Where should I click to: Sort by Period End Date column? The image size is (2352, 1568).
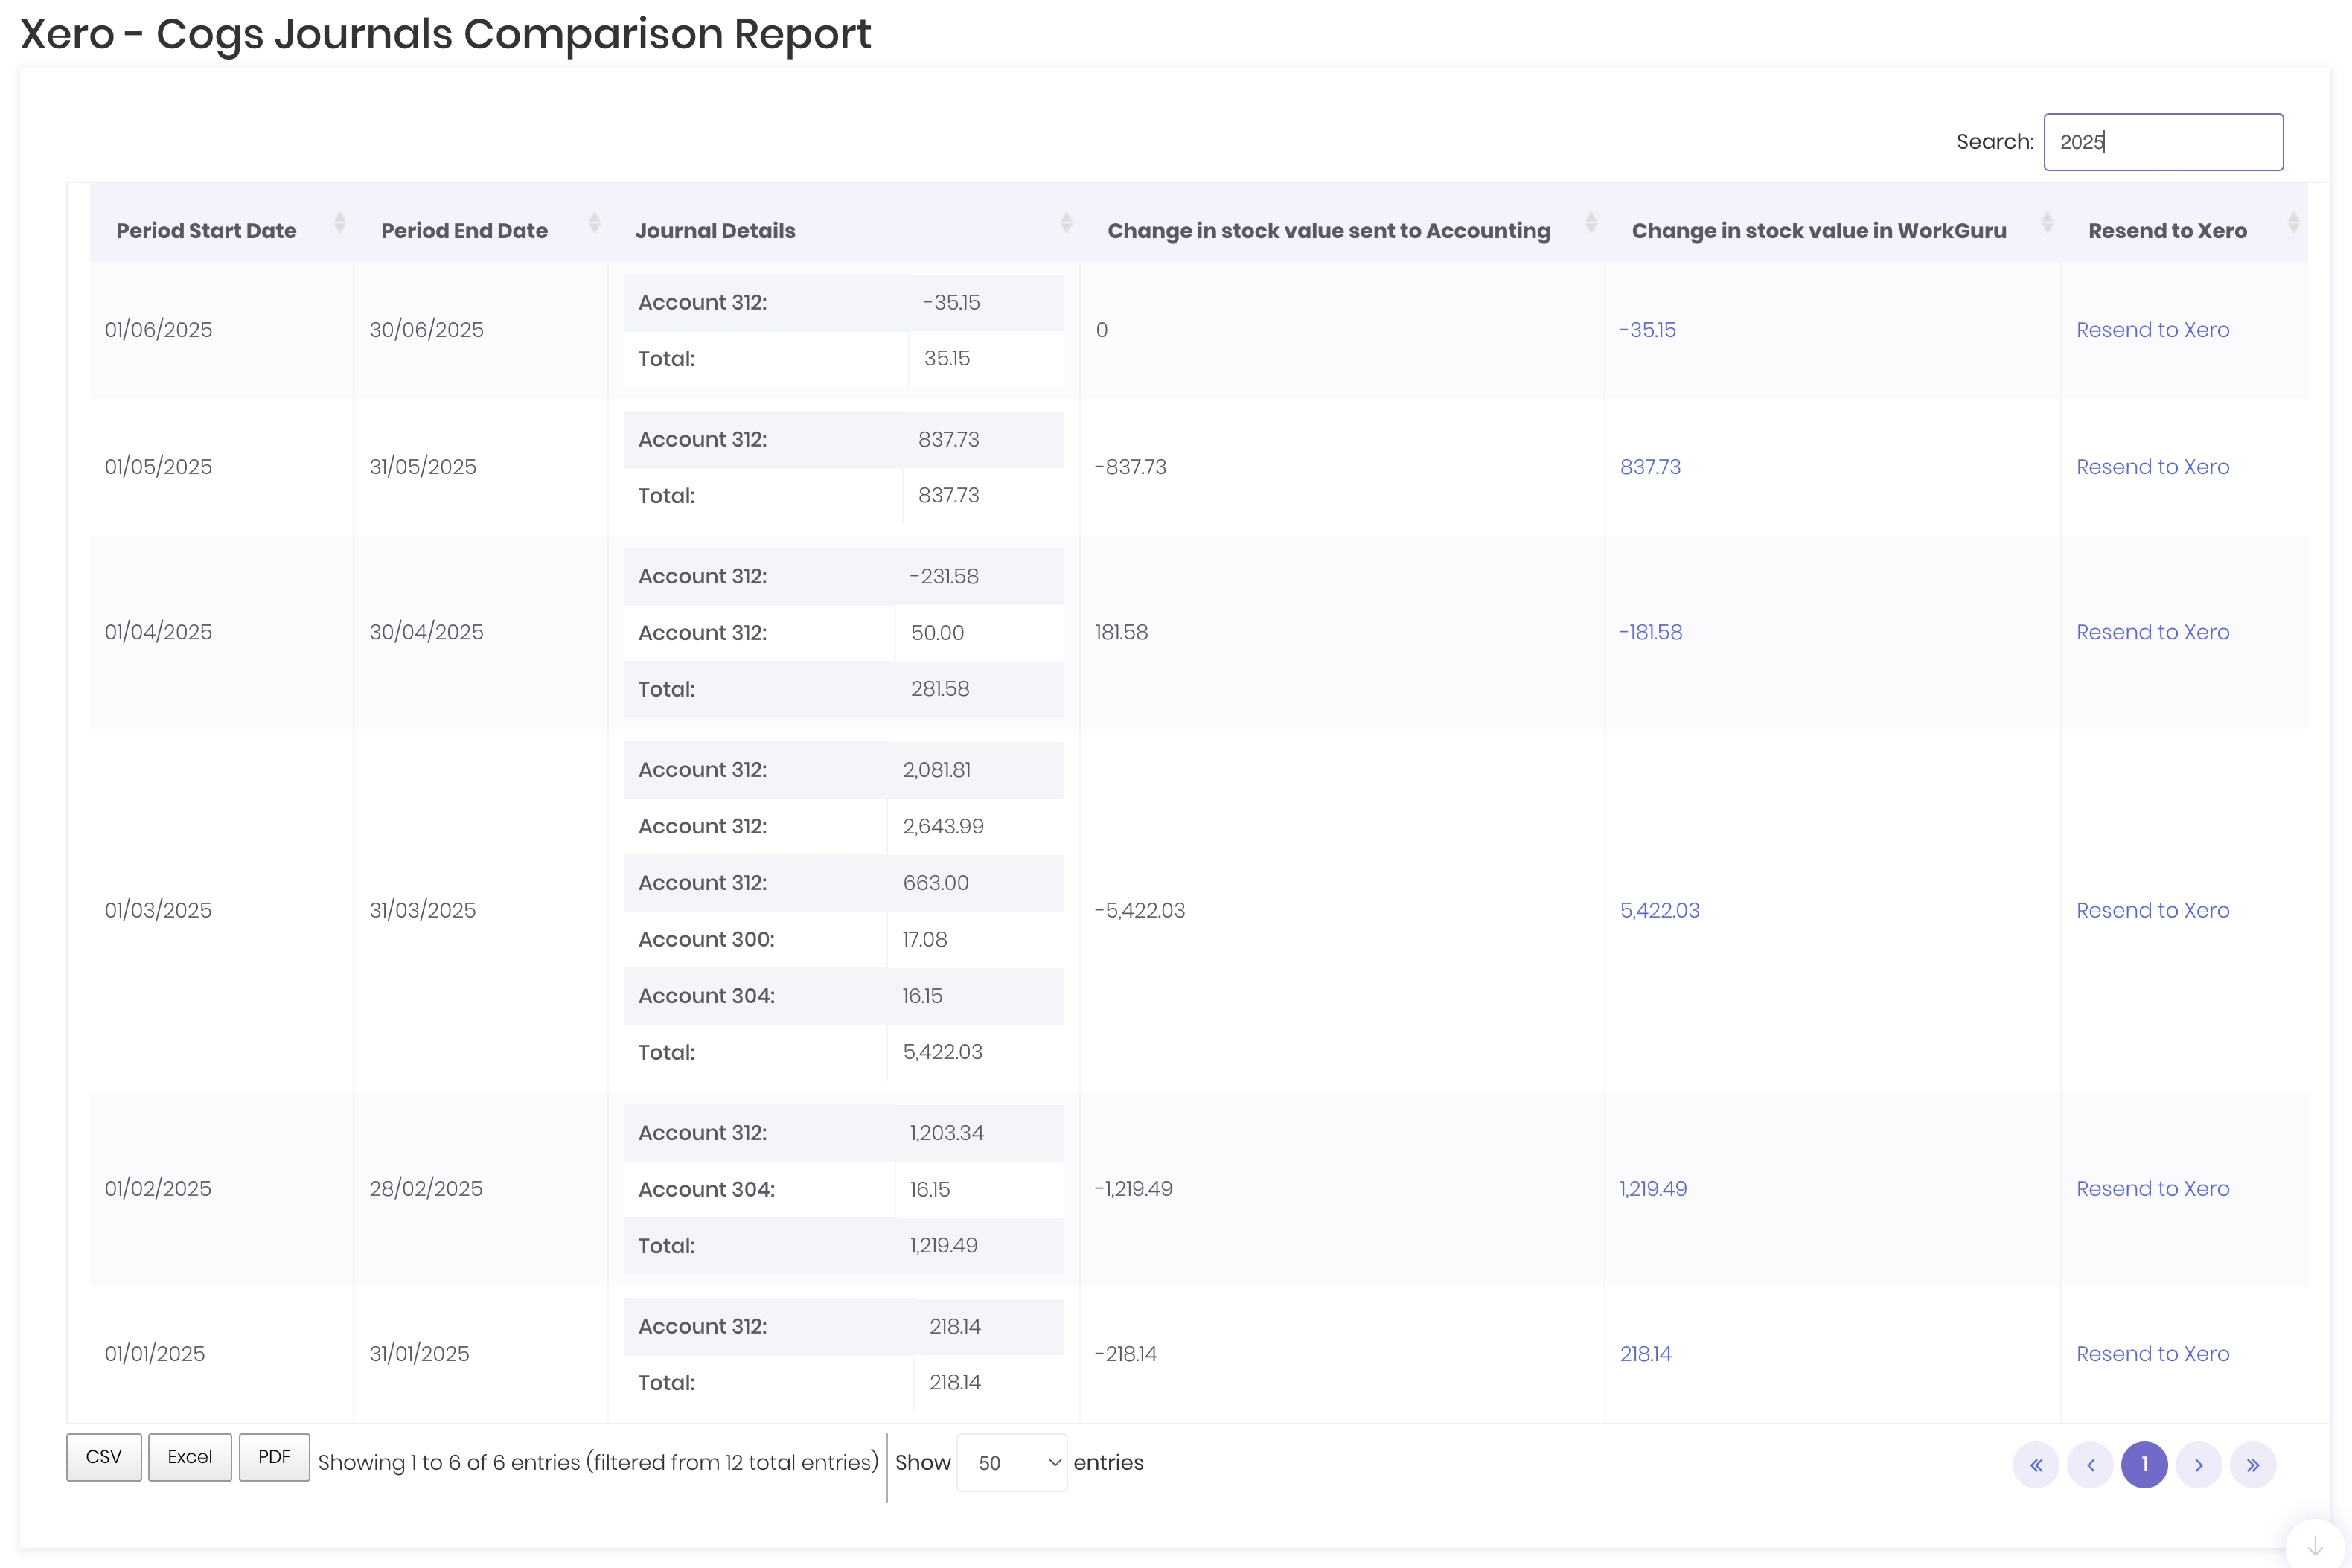[x=594, y=223]
